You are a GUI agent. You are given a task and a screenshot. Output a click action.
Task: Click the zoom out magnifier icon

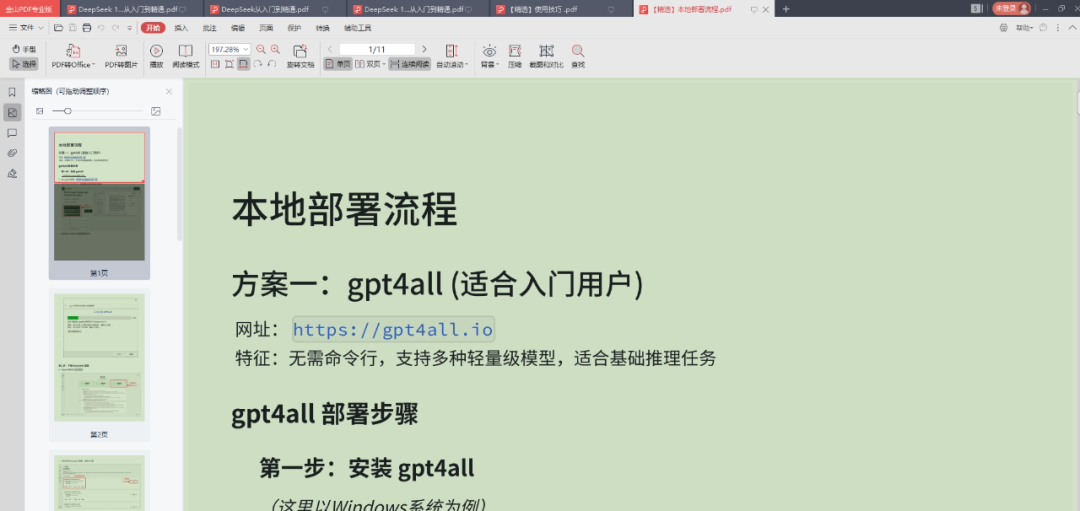point(261,50)
